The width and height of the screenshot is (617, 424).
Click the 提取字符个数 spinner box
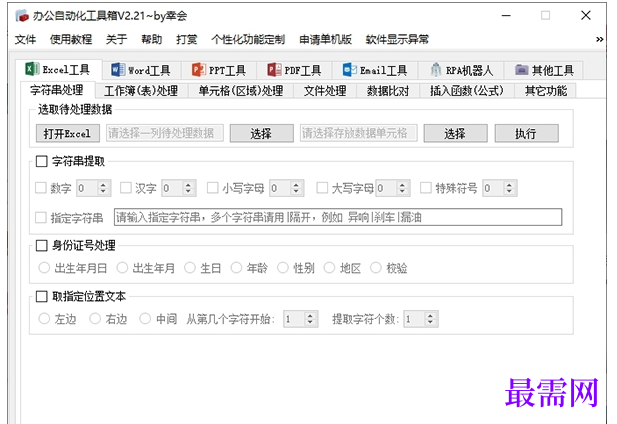pyautogui.click(x=421, y=319)
